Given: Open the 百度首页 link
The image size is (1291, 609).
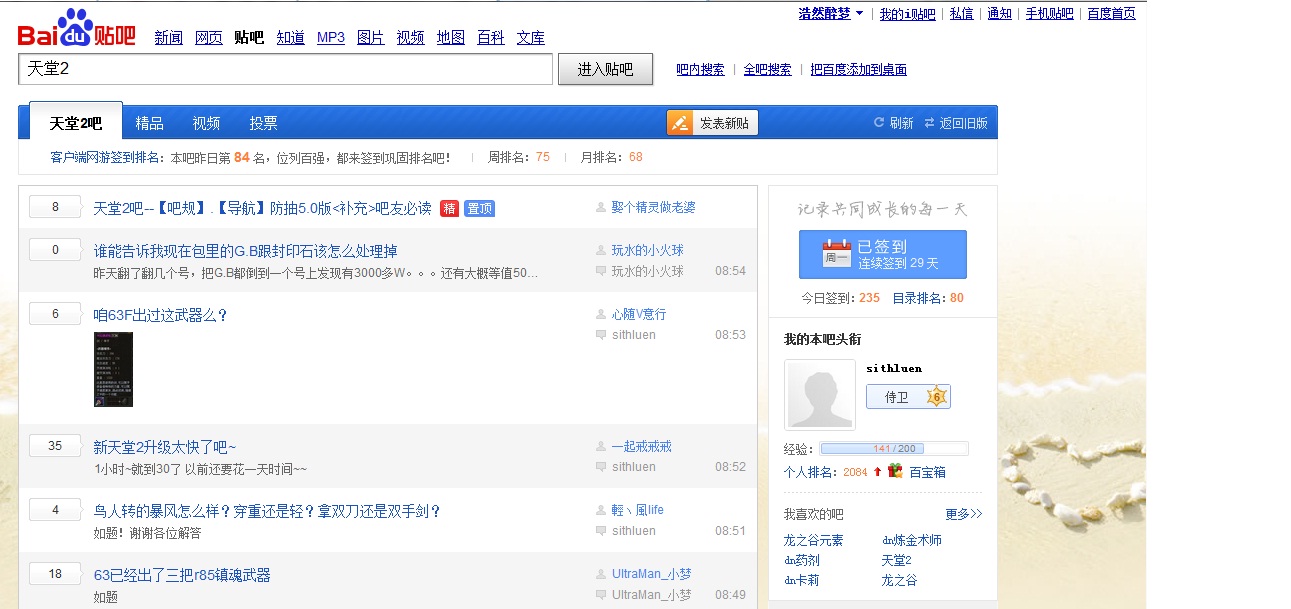Looking at the screenshot, I should tap(1111, 13).
